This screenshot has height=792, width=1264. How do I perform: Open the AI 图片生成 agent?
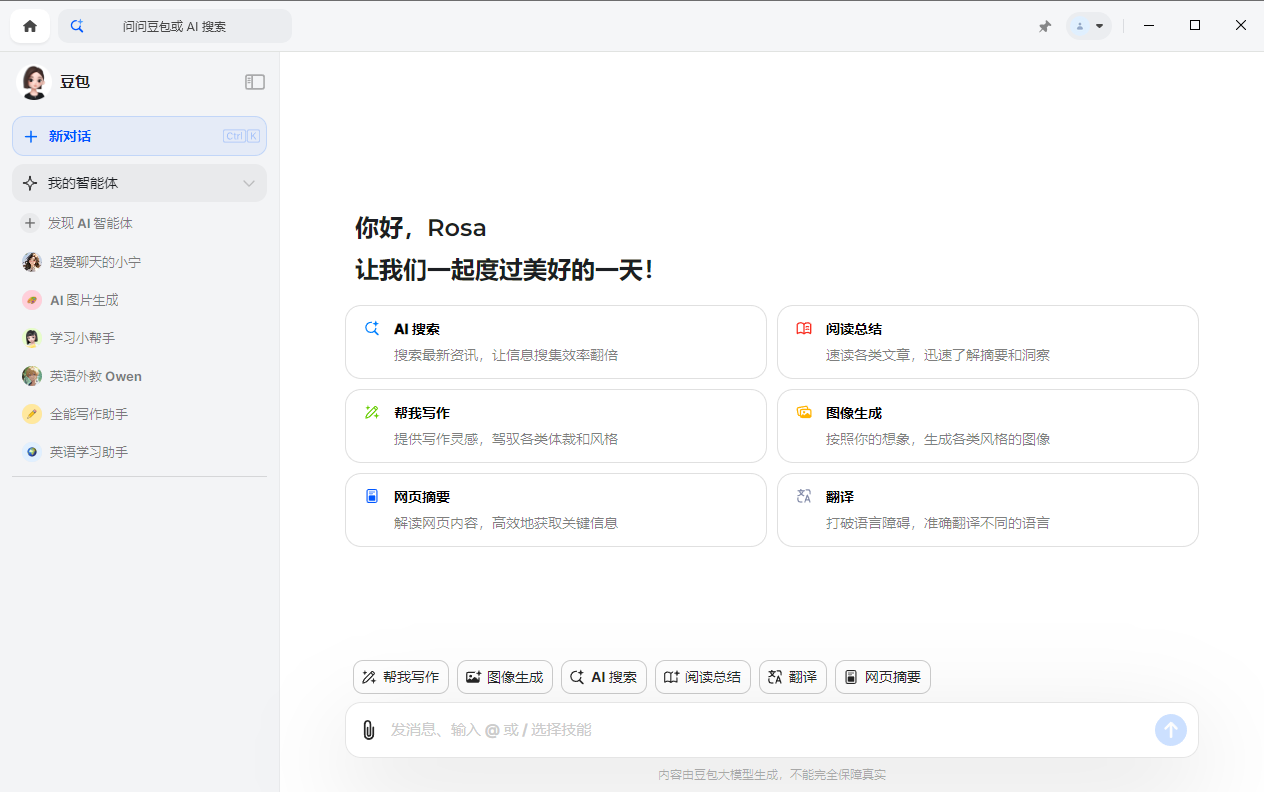click(87, 299)
